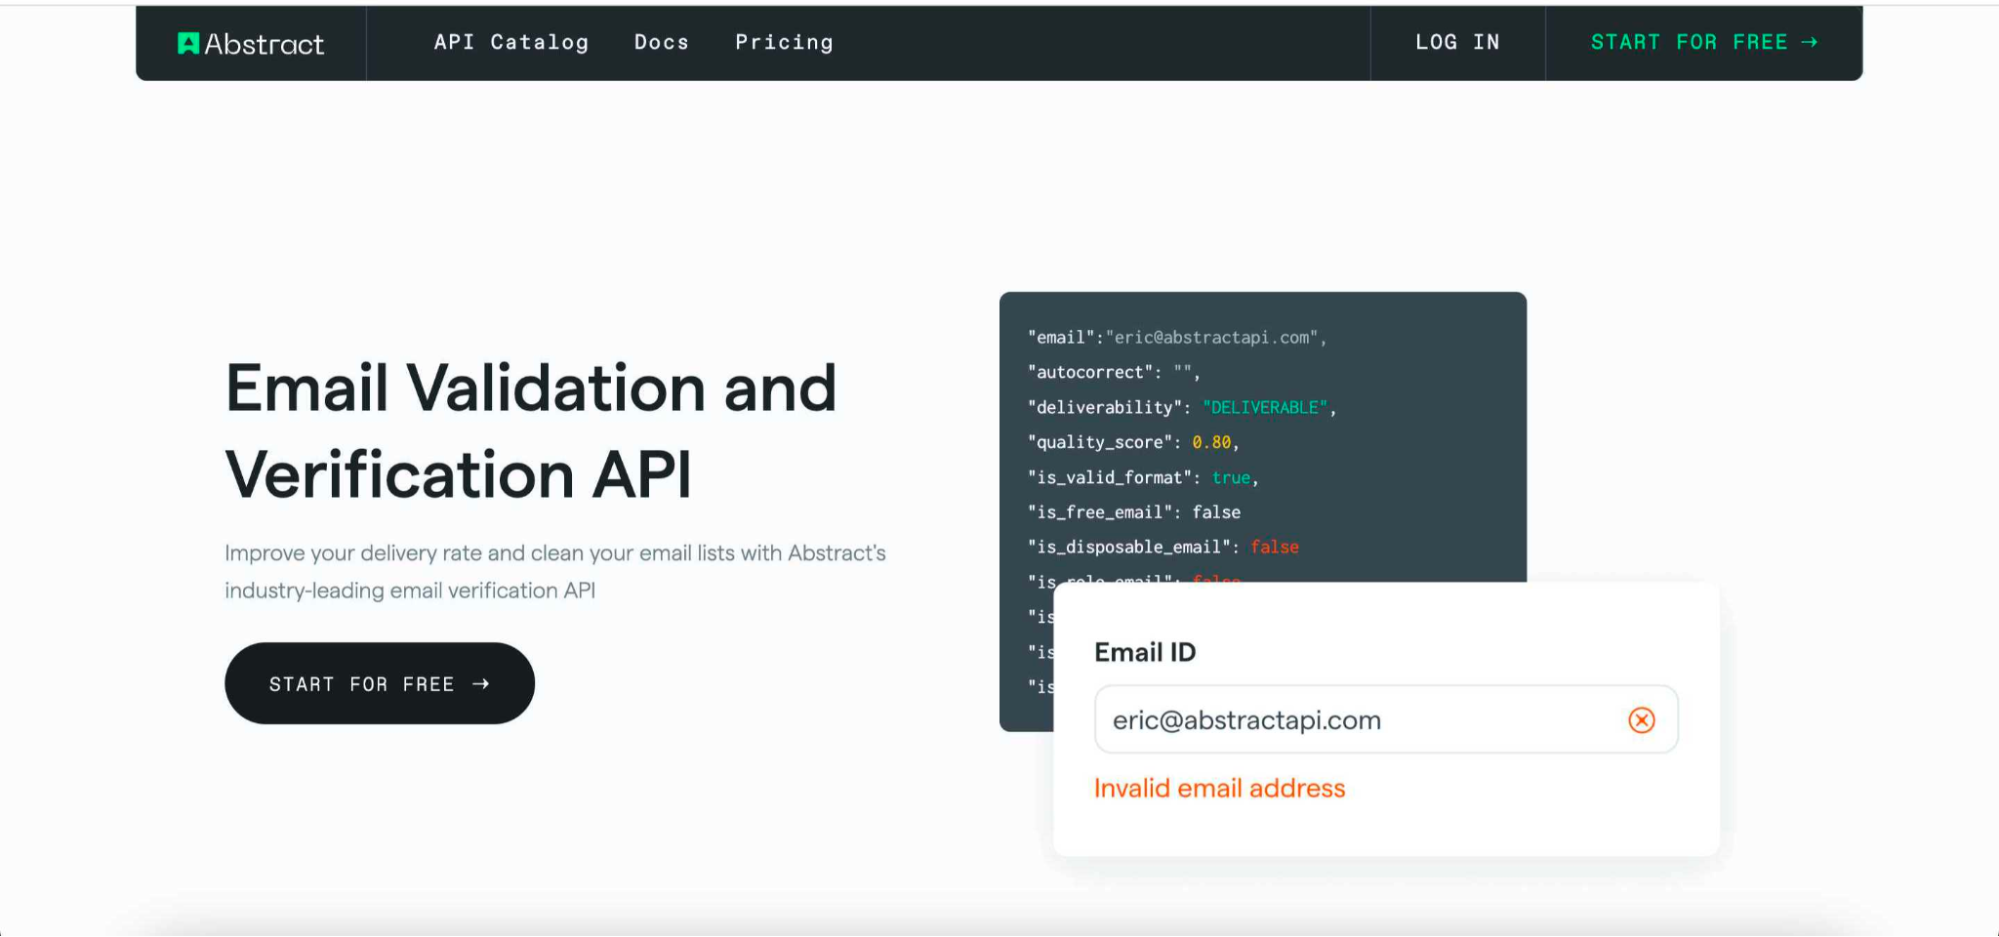Go to the Docs page

pos(661,42)
